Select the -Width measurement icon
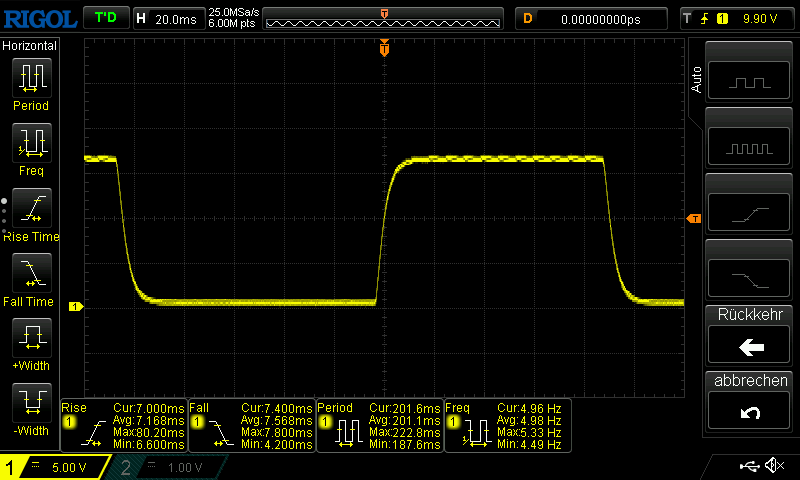Viewport: 800px width, 480px height. pos(30,402)
